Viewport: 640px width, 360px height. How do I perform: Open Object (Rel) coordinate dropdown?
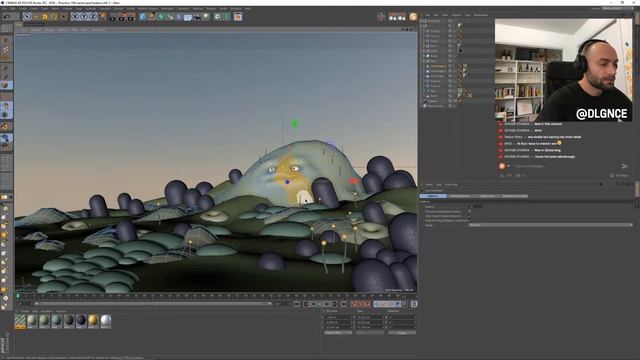click(x=338, y=333)
